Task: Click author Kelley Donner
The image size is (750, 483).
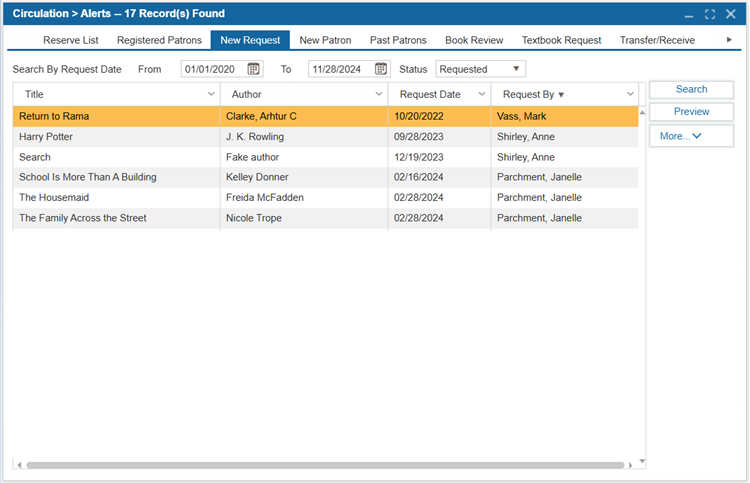Action: [x=257, y=177]
